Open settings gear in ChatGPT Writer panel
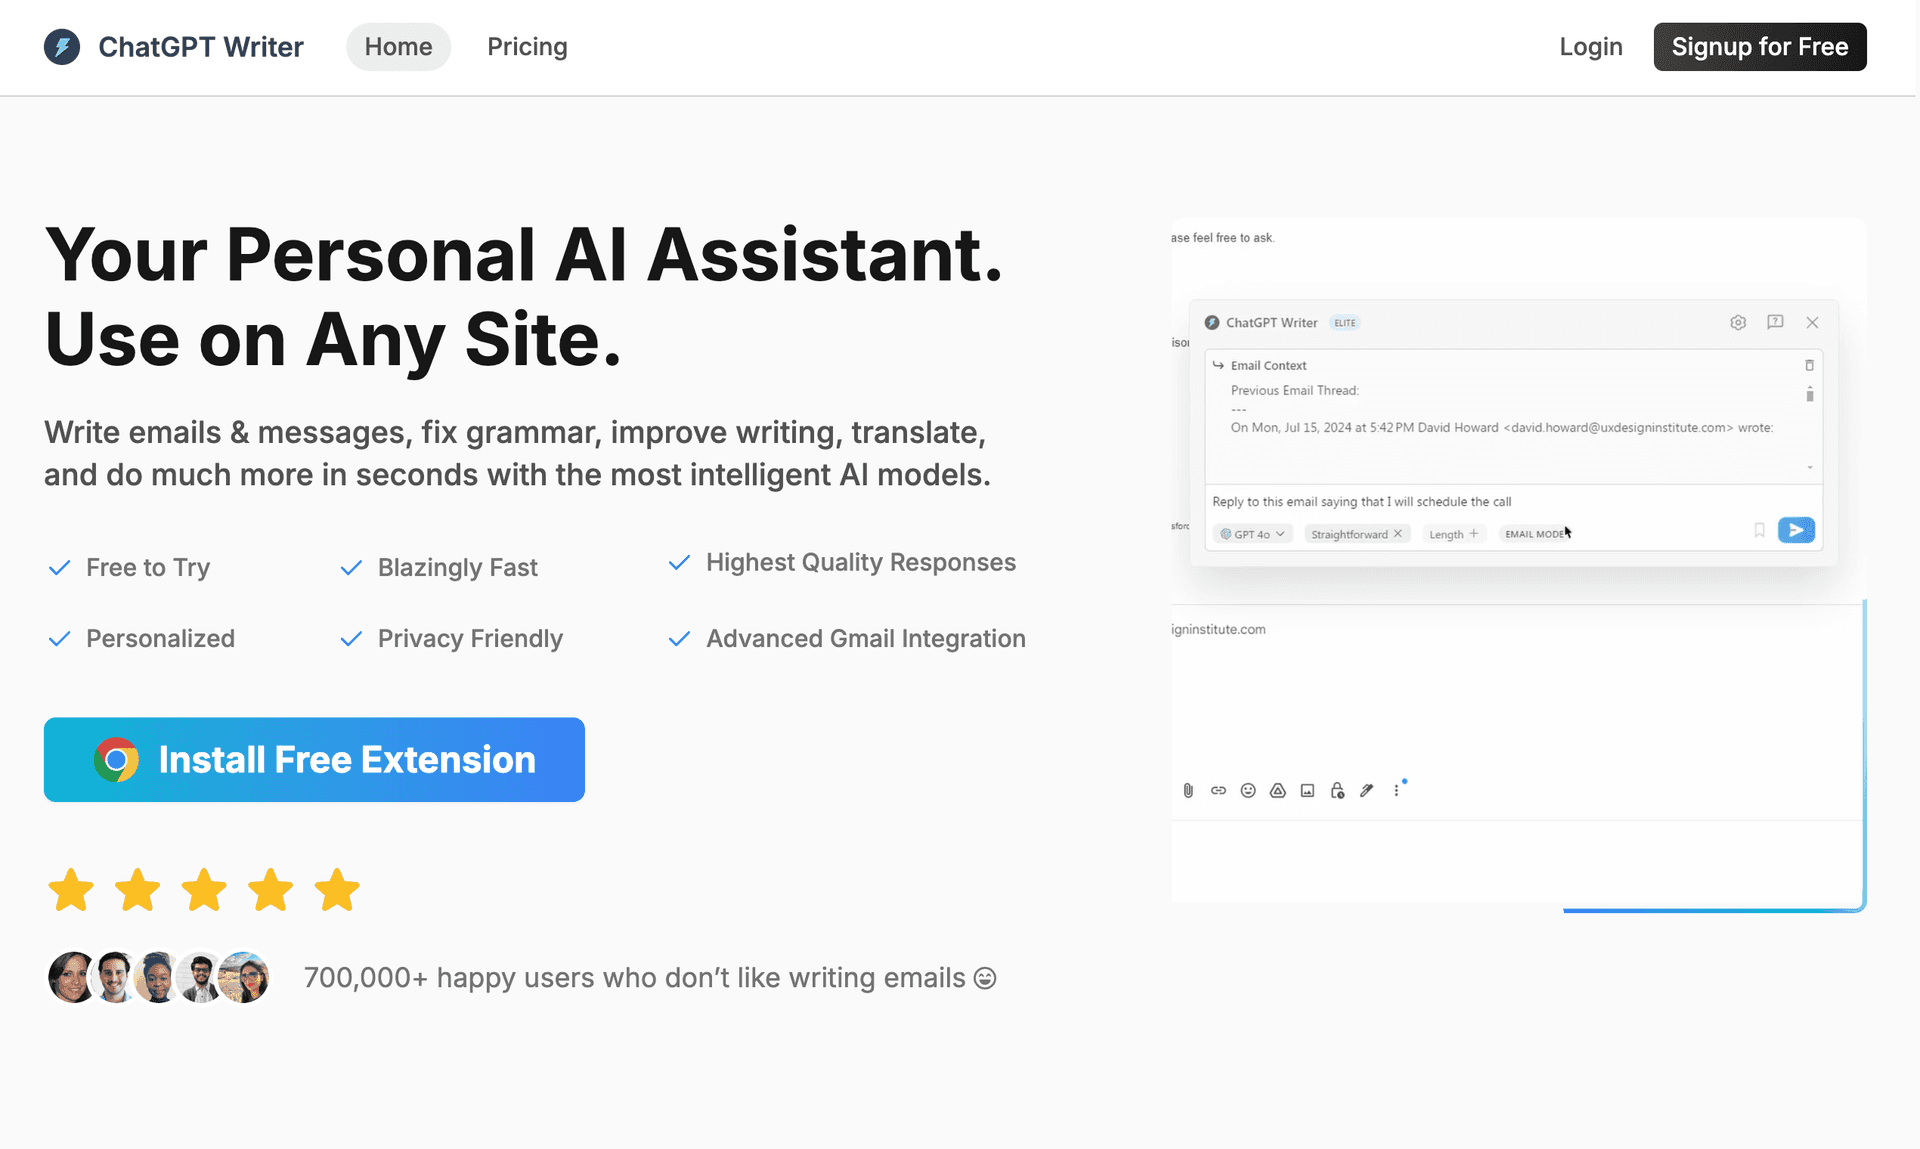The height and width of the screenshot is (1149, 1920). point(1738,322)
